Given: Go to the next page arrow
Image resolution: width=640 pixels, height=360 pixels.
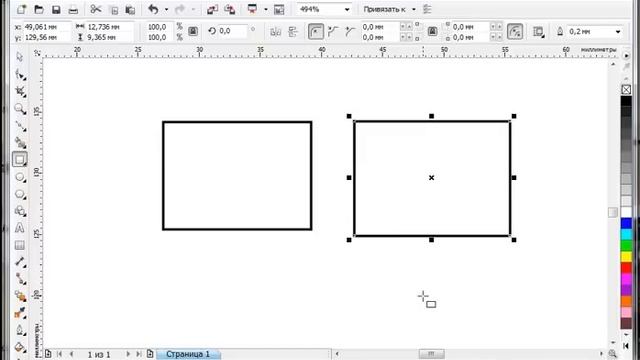Looking at the screenshot, I should pos(128,354).
